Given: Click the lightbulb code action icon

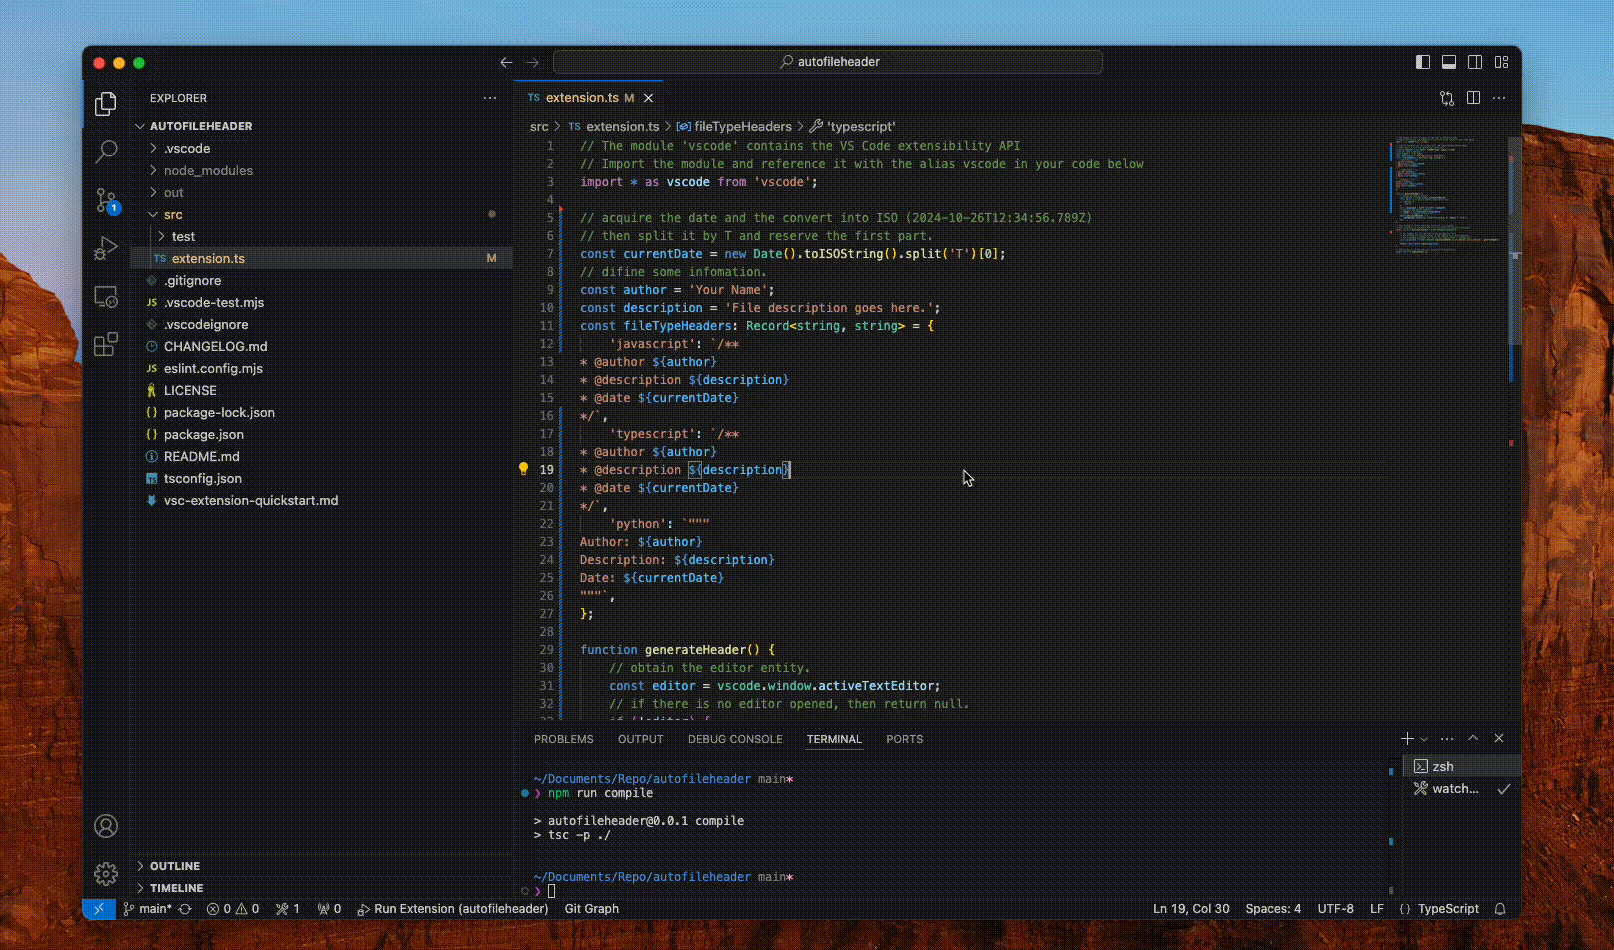Looking at the screenshot, I should click(x=523, y=469).
